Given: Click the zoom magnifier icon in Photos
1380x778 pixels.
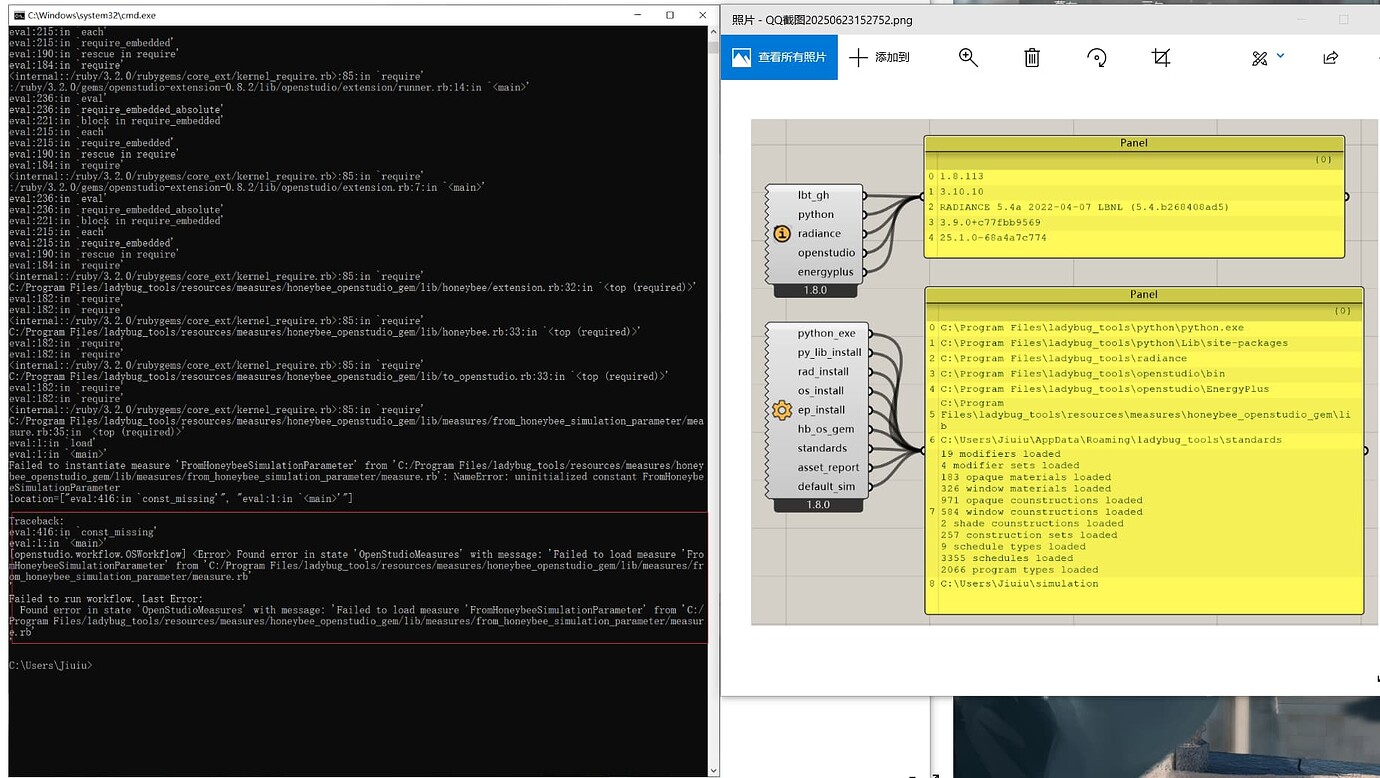Looking at the screenshot, I should pos(968,58).
